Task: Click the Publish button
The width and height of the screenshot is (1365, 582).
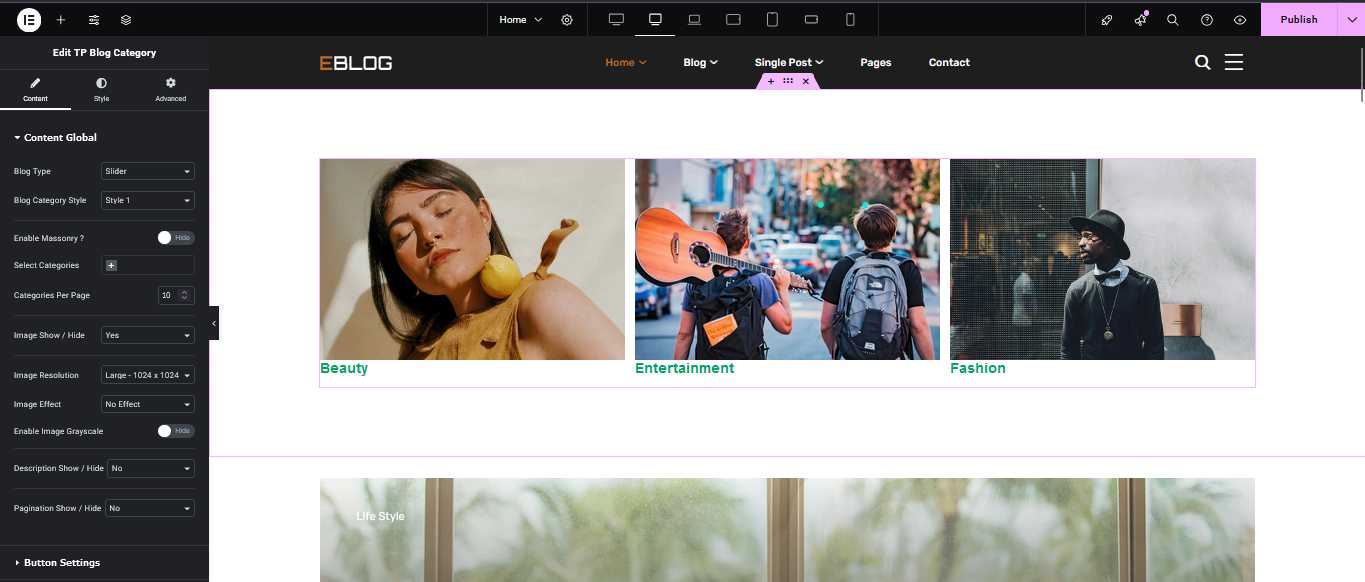Action: tap(1298, 19)
